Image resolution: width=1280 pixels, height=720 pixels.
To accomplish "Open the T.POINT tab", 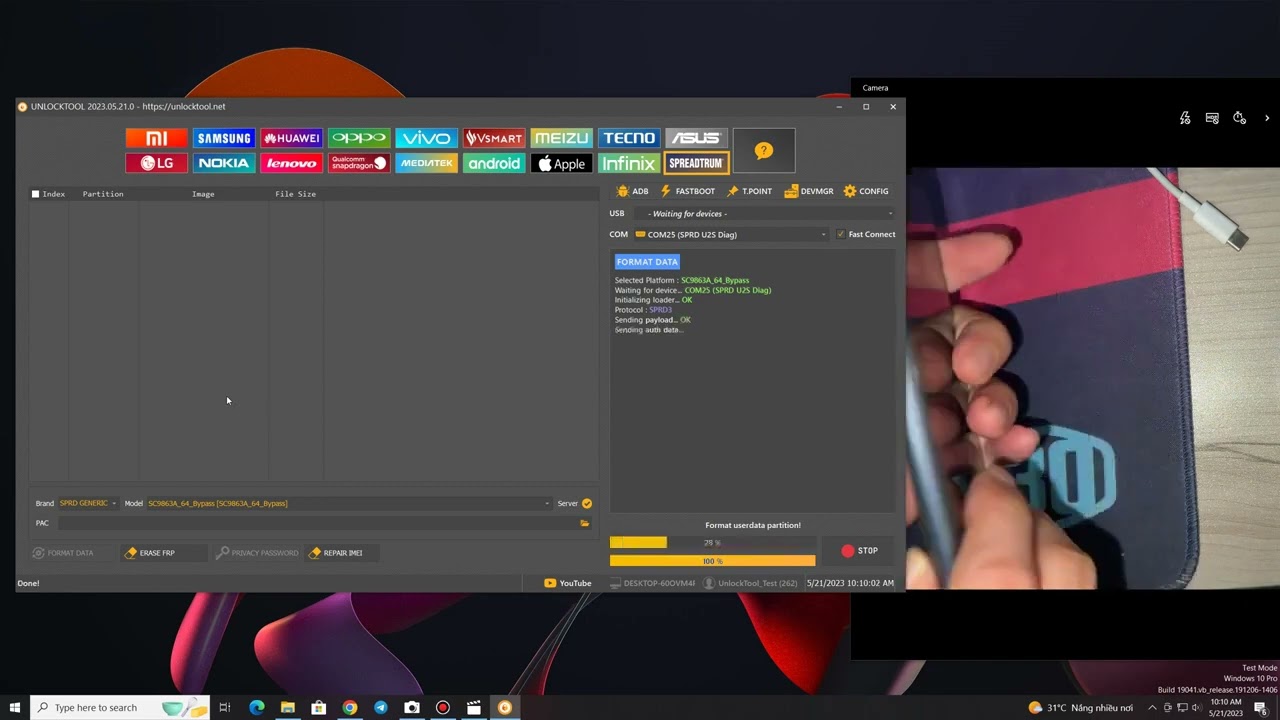I will pos(749,191).
